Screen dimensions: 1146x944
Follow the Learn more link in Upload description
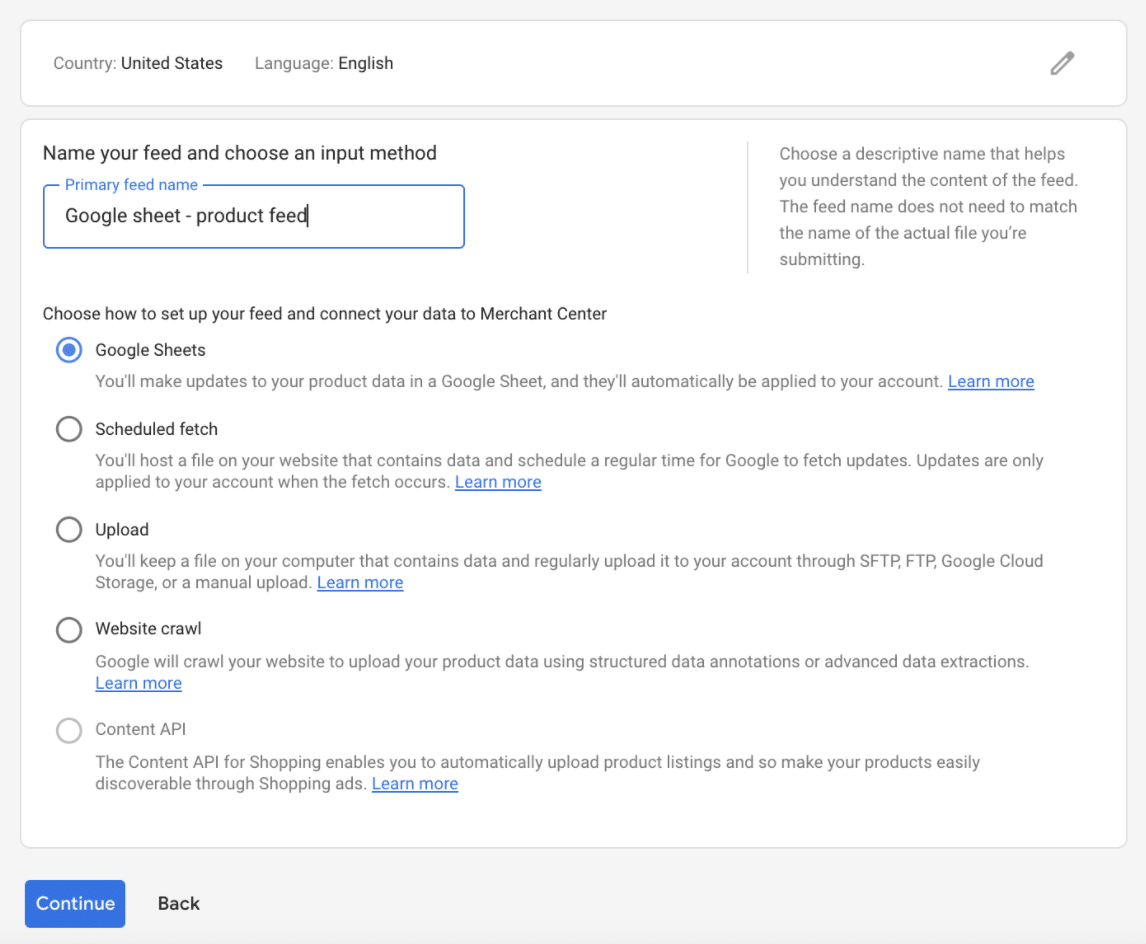point(360,582)
